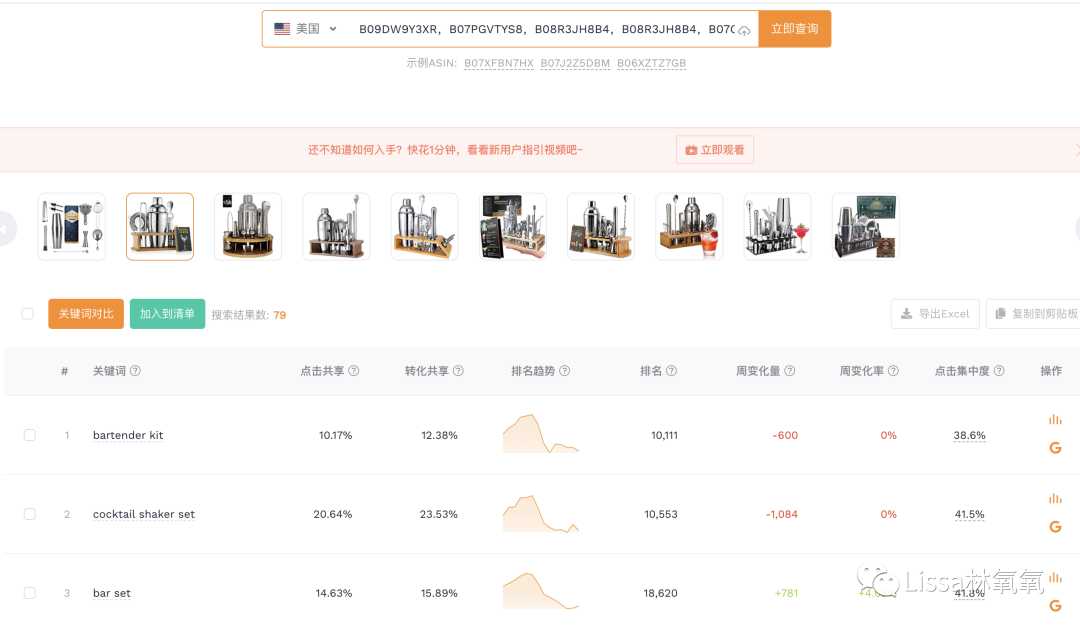Open the 立即查询 search button

click(x=794, y=29)
